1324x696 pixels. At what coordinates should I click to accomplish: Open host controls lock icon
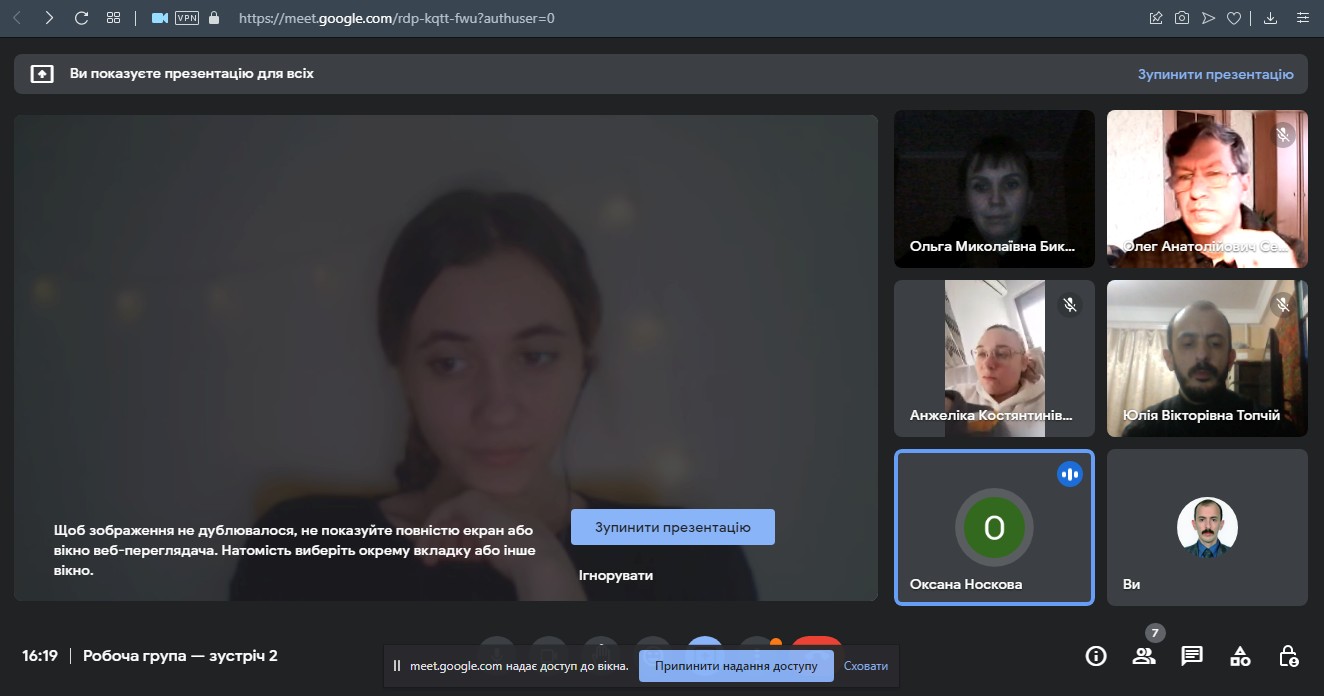pyautogui.click(x=1289, y=656)
